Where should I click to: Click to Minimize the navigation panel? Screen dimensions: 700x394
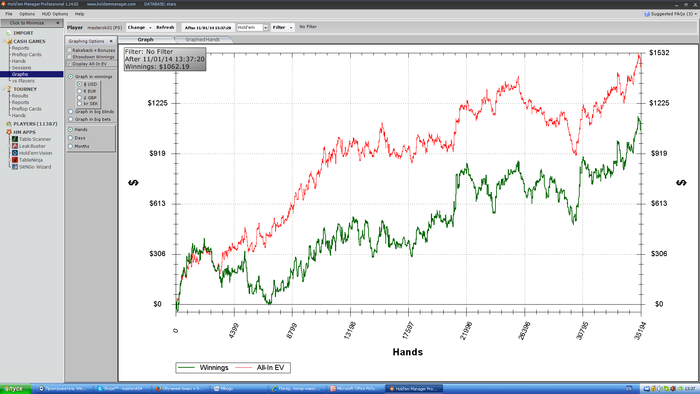pyautogui.click(x=31, y=23)
